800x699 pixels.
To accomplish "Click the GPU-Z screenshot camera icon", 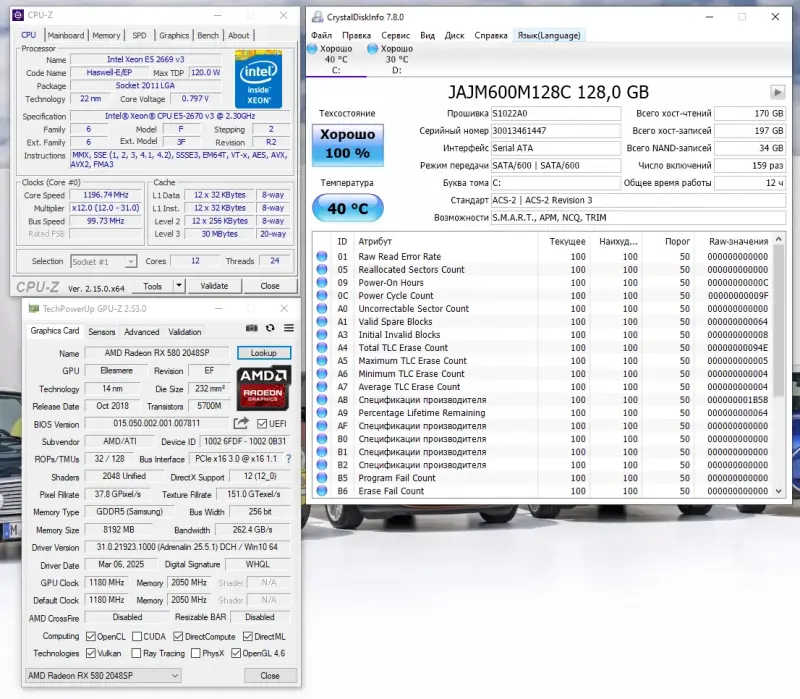I will (252, 328).
